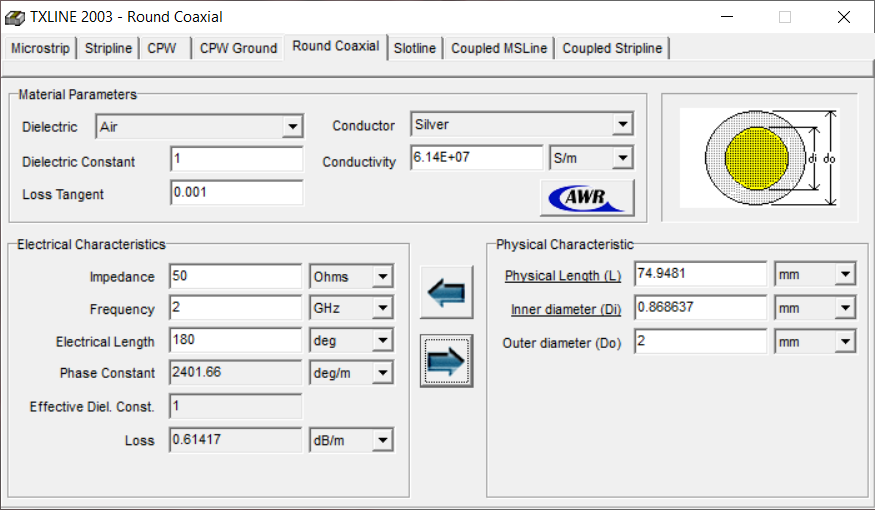
Task: Click the TXLINE app icon in title bar
Action: tap(15, 17)
